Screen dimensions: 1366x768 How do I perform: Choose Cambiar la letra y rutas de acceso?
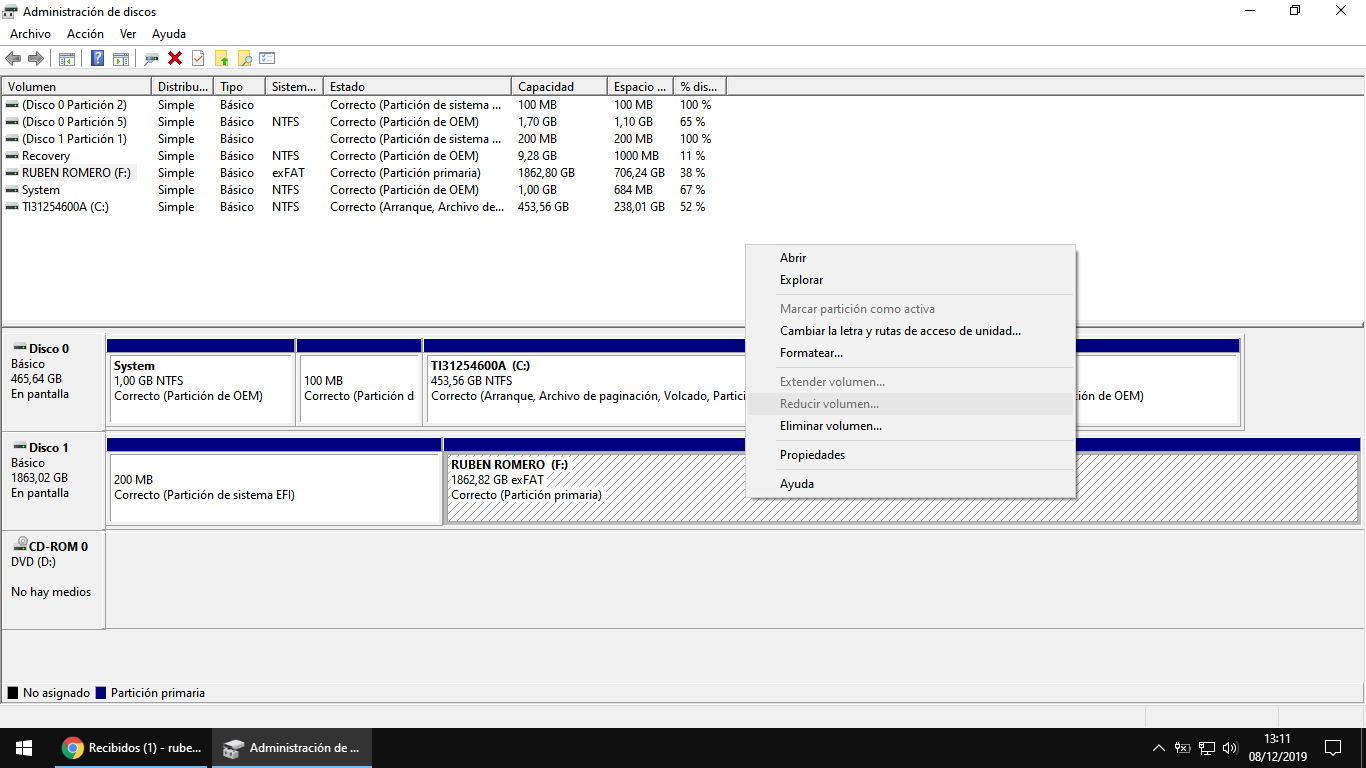(x=911, y=331)
